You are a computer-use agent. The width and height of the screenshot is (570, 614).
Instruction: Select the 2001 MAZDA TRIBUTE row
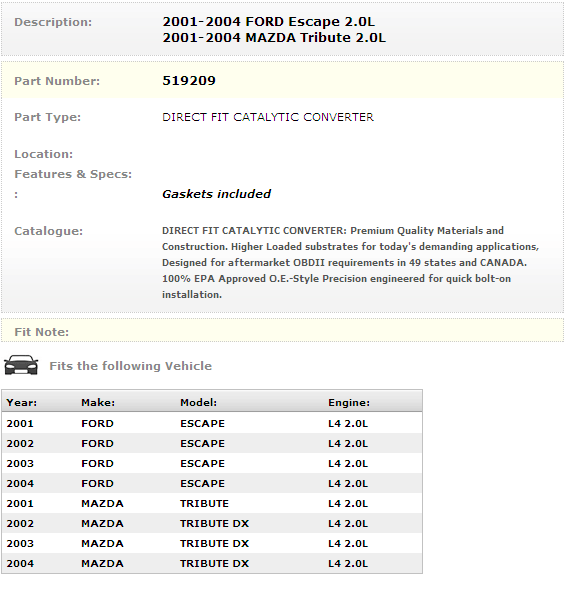(212, 503)
